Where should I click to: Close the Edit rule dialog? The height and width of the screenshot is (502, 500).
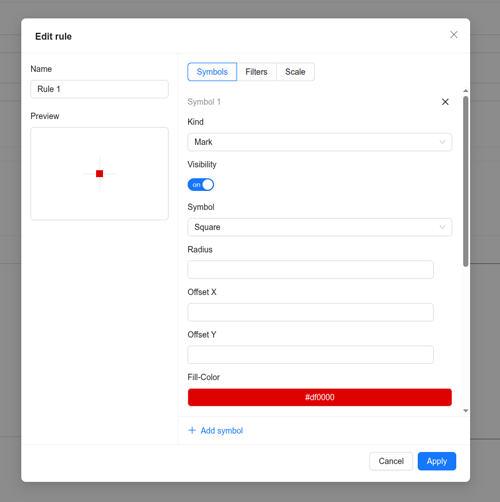(454, 35)
